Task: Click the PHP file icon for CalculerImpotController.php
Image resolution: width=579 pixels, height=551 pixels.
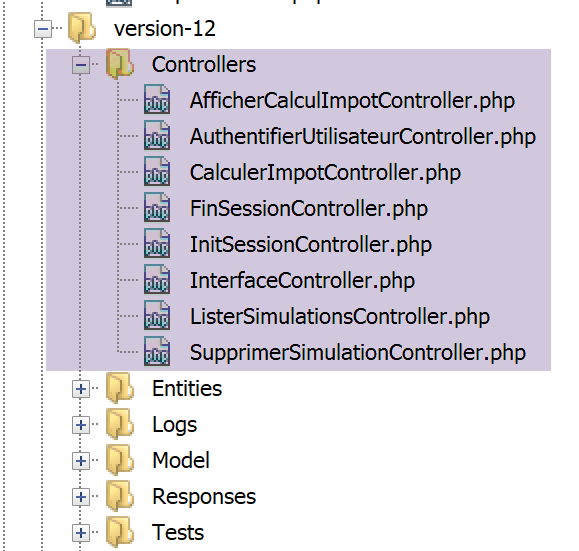Action: point(157,172)
